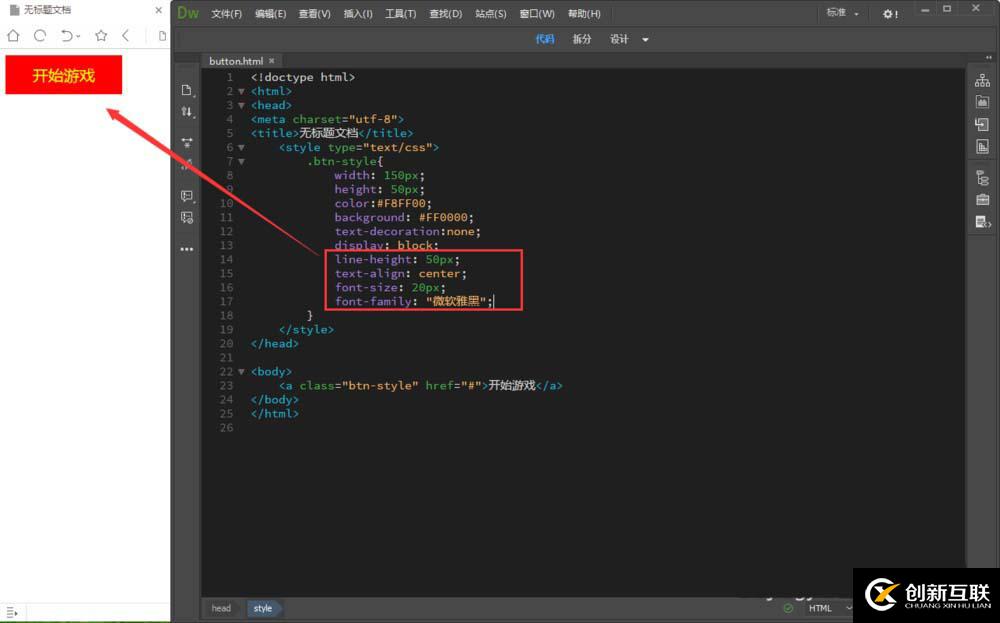Close the button.html document tab

(272, 61)
